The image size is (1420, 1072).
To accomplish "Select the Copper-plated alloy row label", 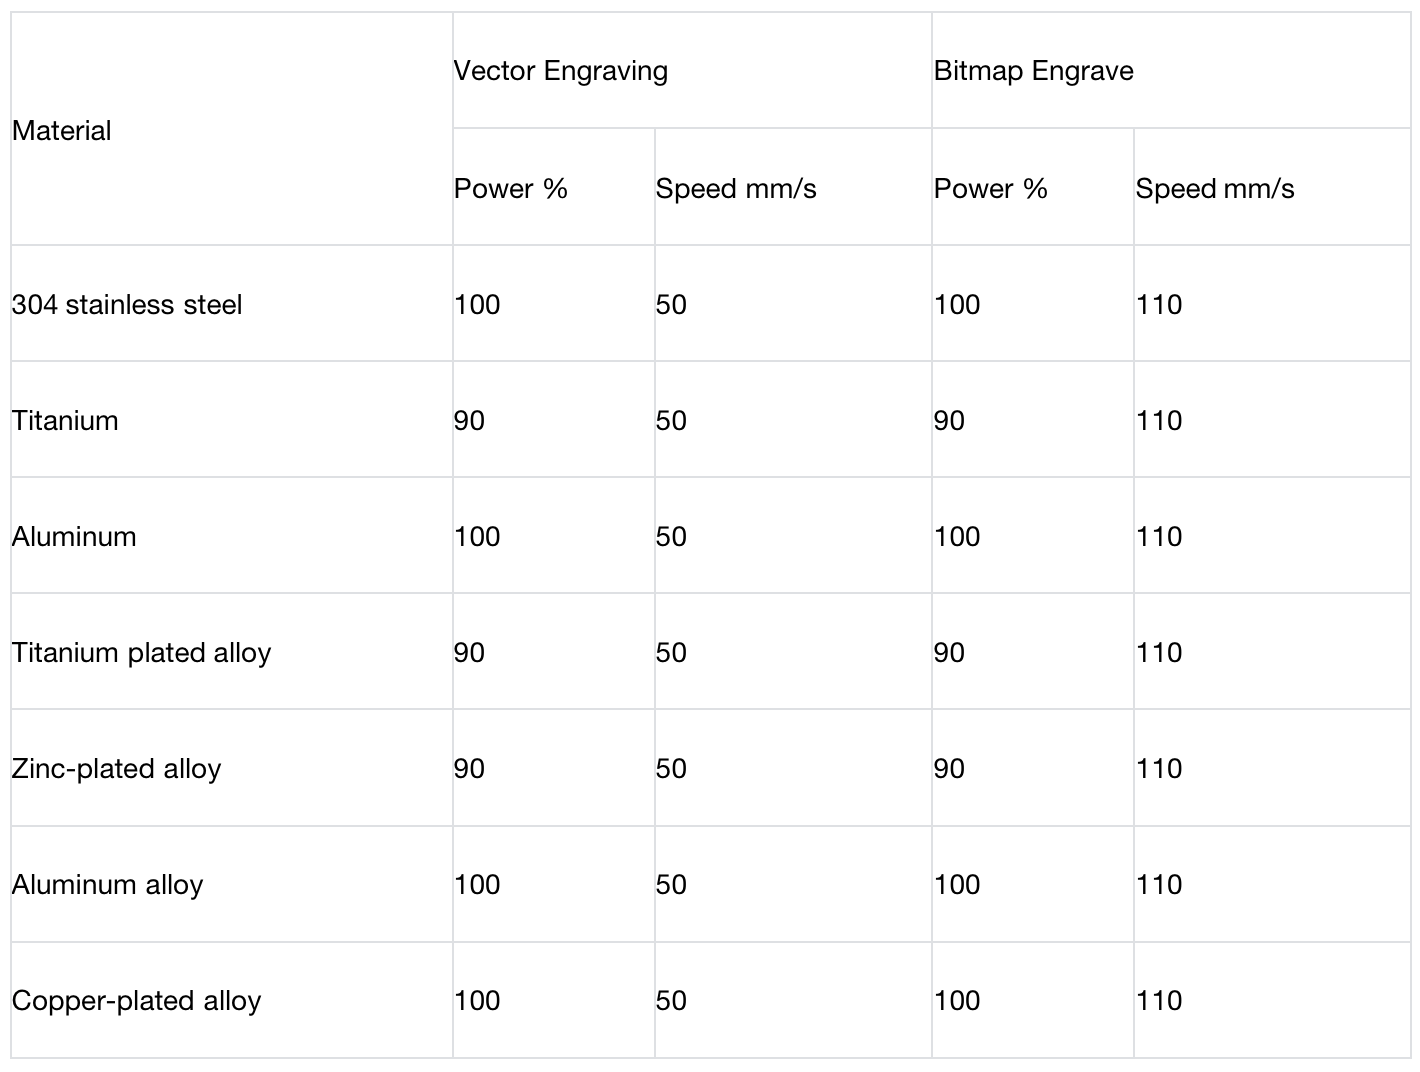I will click(x=137, y=1001).
